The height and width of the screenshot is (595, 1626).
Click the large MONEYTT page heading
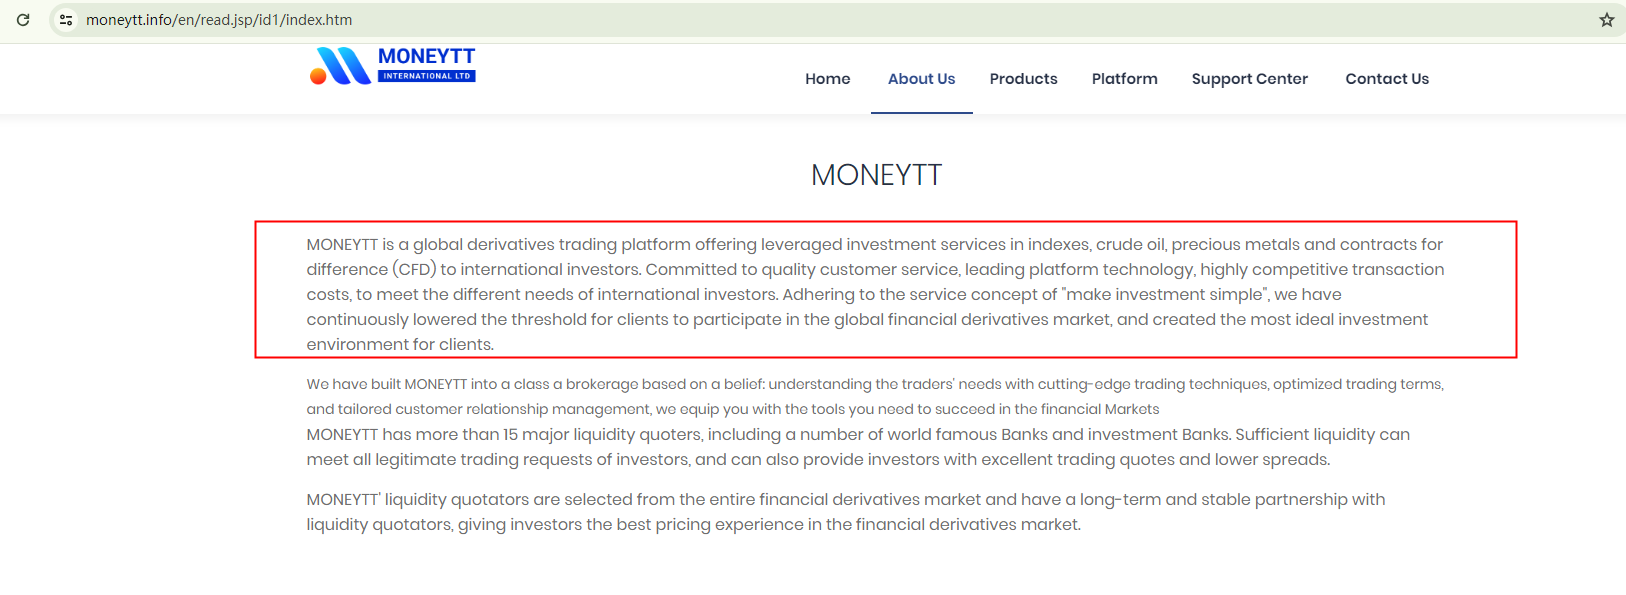[876, 175]
